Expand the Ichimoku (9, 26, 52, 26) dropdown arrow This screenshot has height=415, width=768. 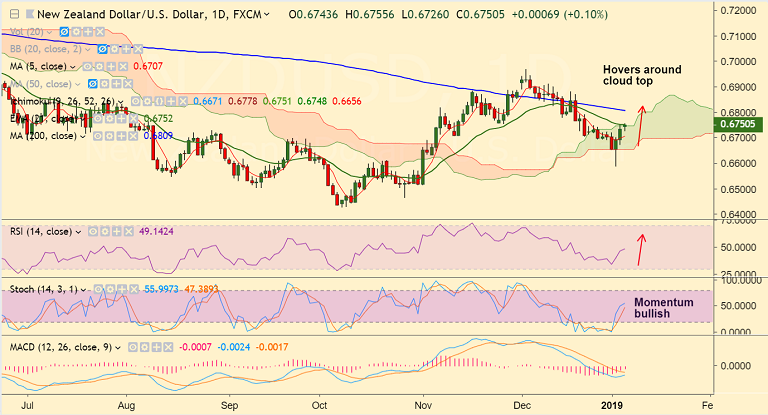[120, 102]
